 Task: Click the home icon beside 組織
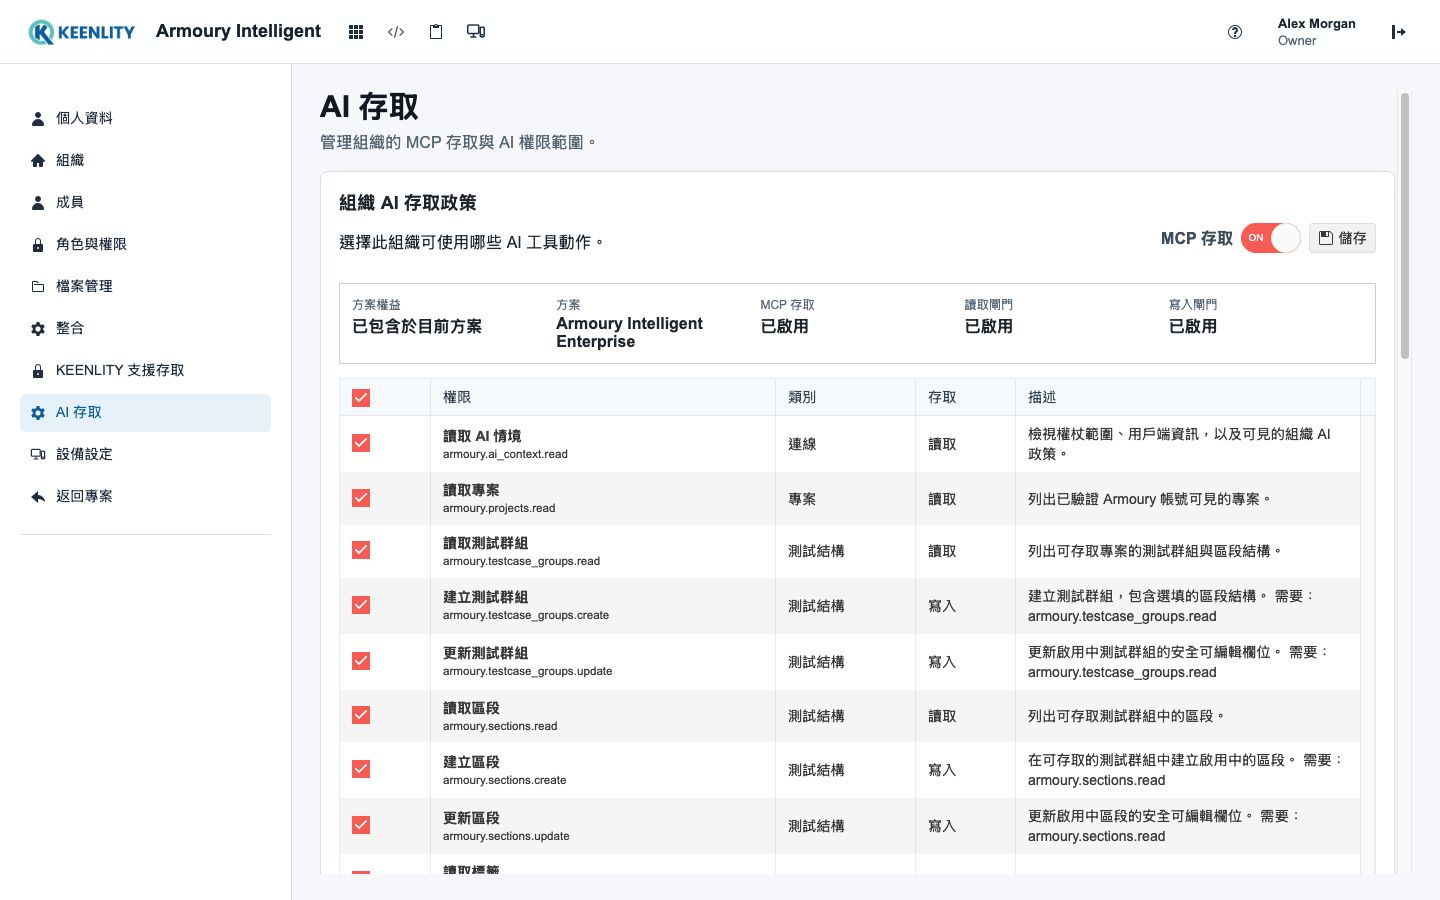pos(38,160)
